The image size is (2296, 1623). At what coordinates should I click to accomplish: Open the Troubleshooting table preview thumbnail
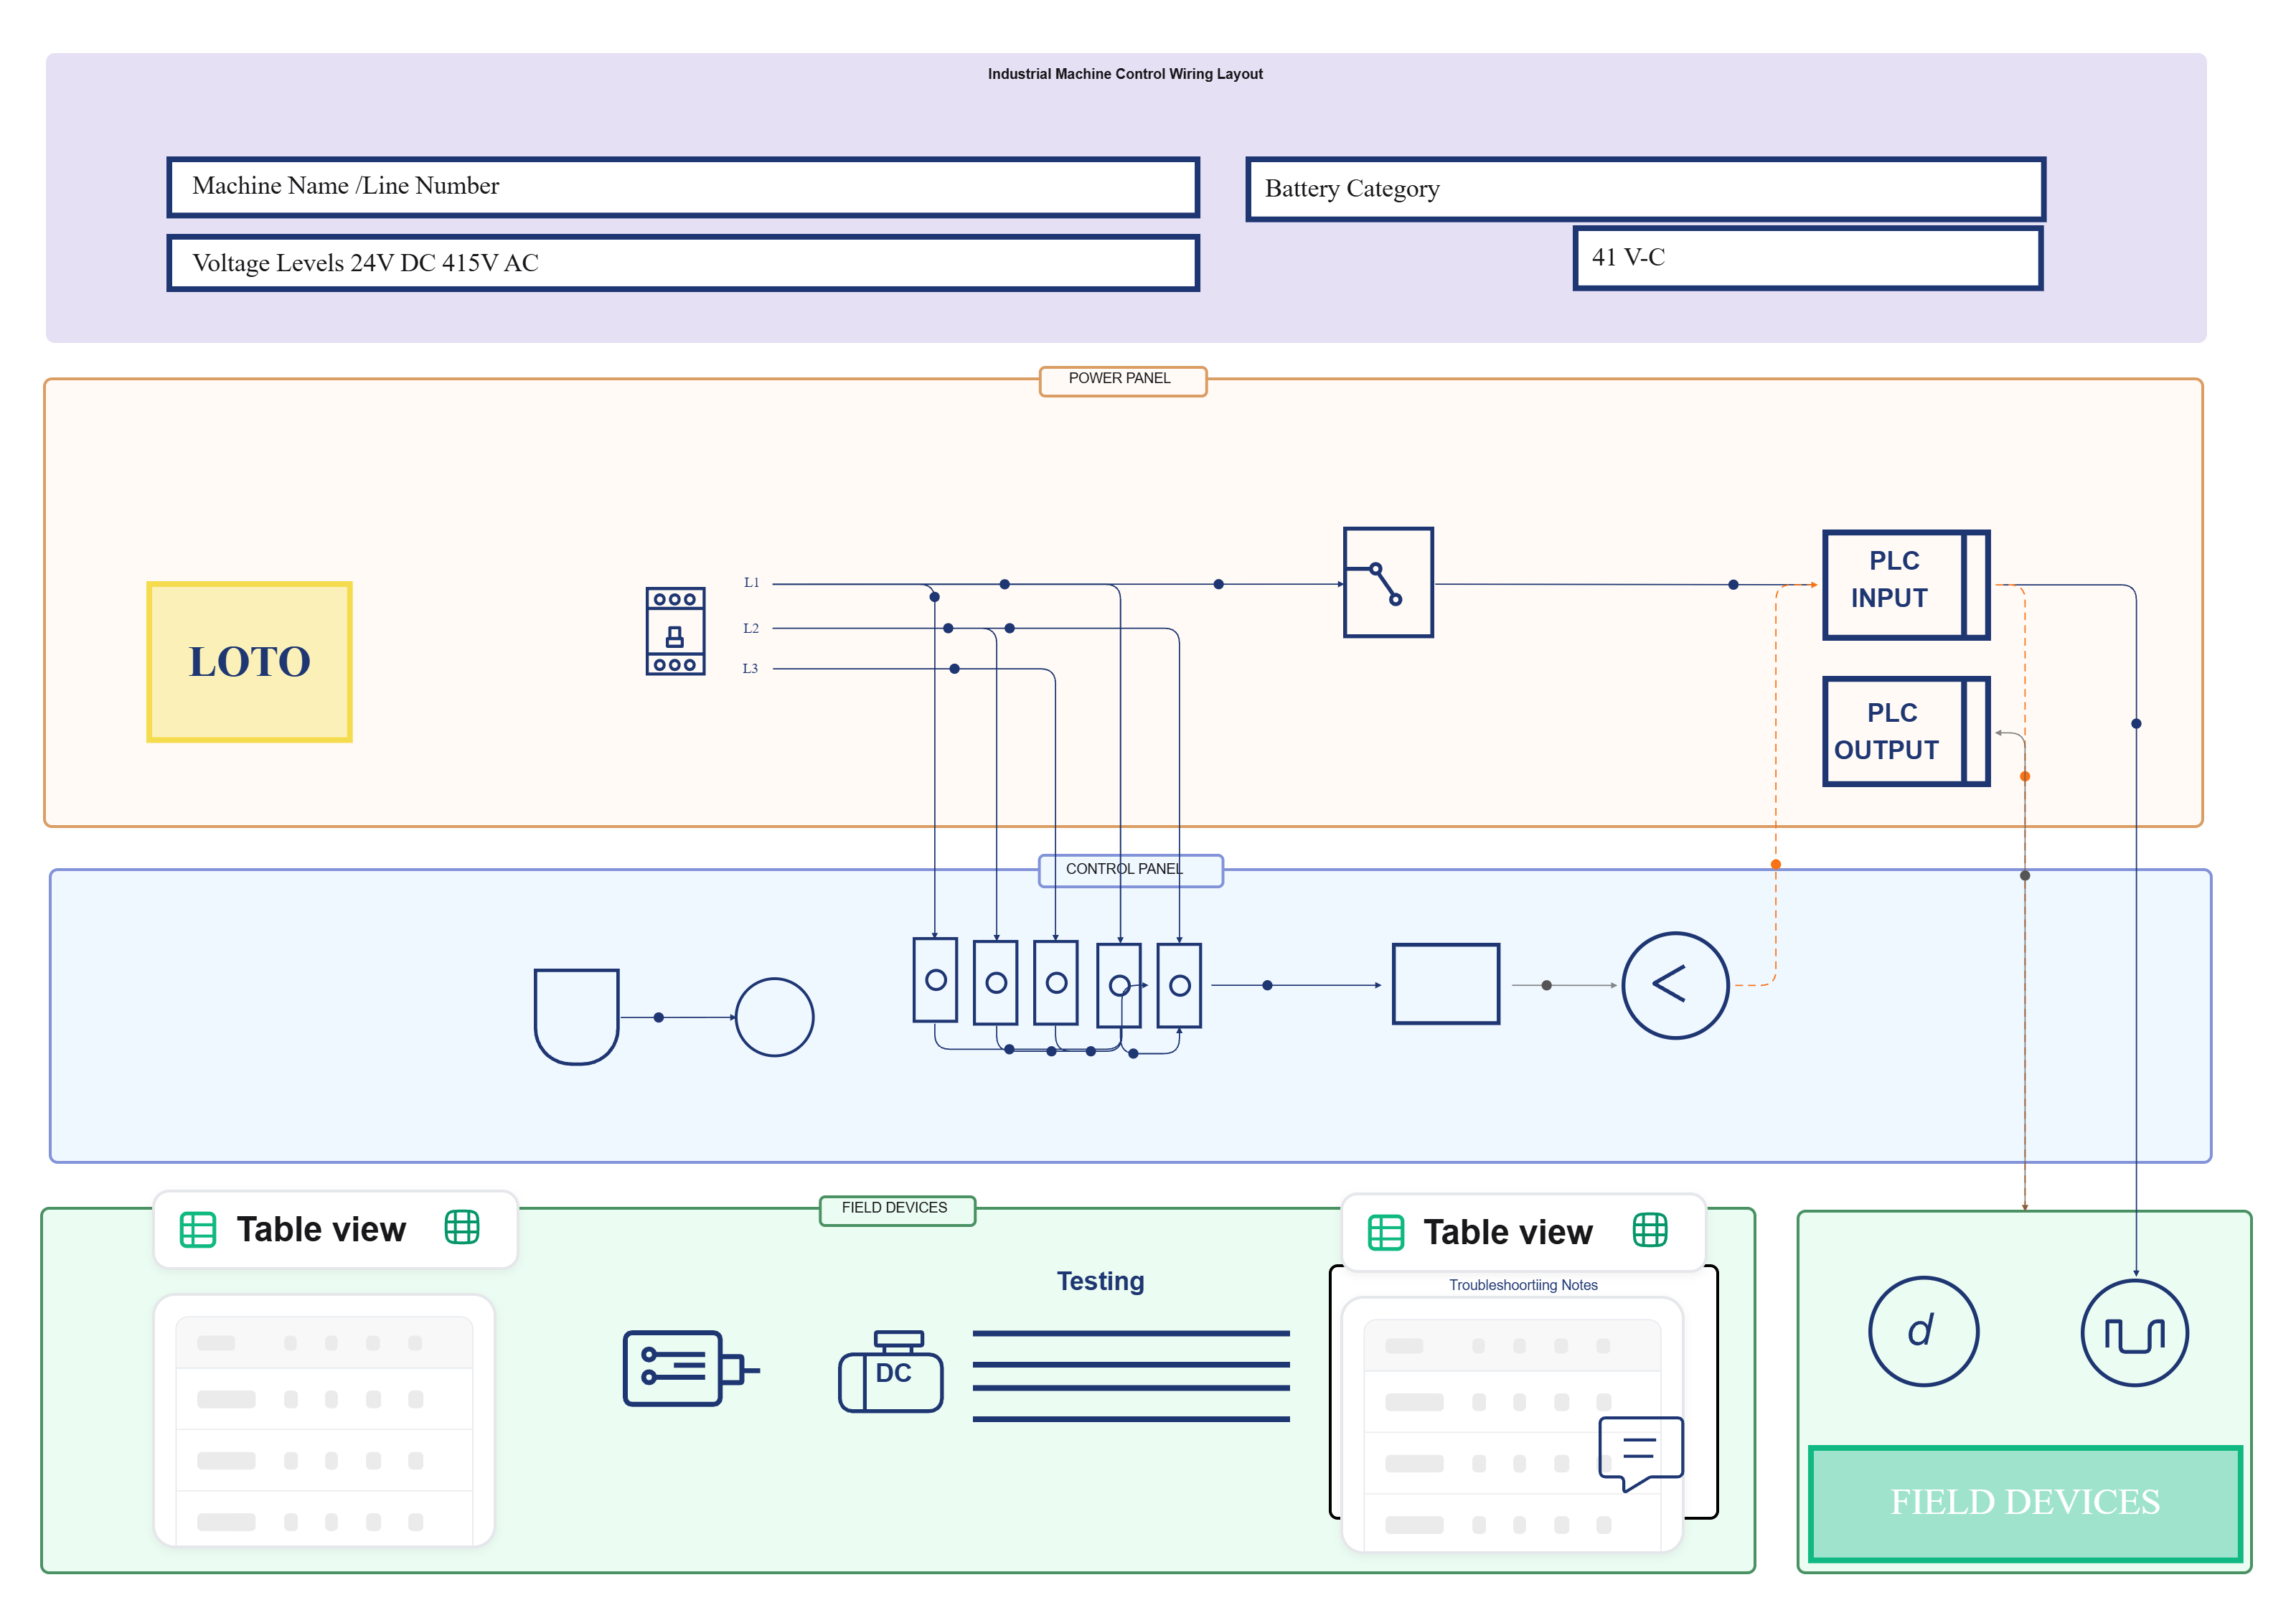[x=1511, y=1424]
